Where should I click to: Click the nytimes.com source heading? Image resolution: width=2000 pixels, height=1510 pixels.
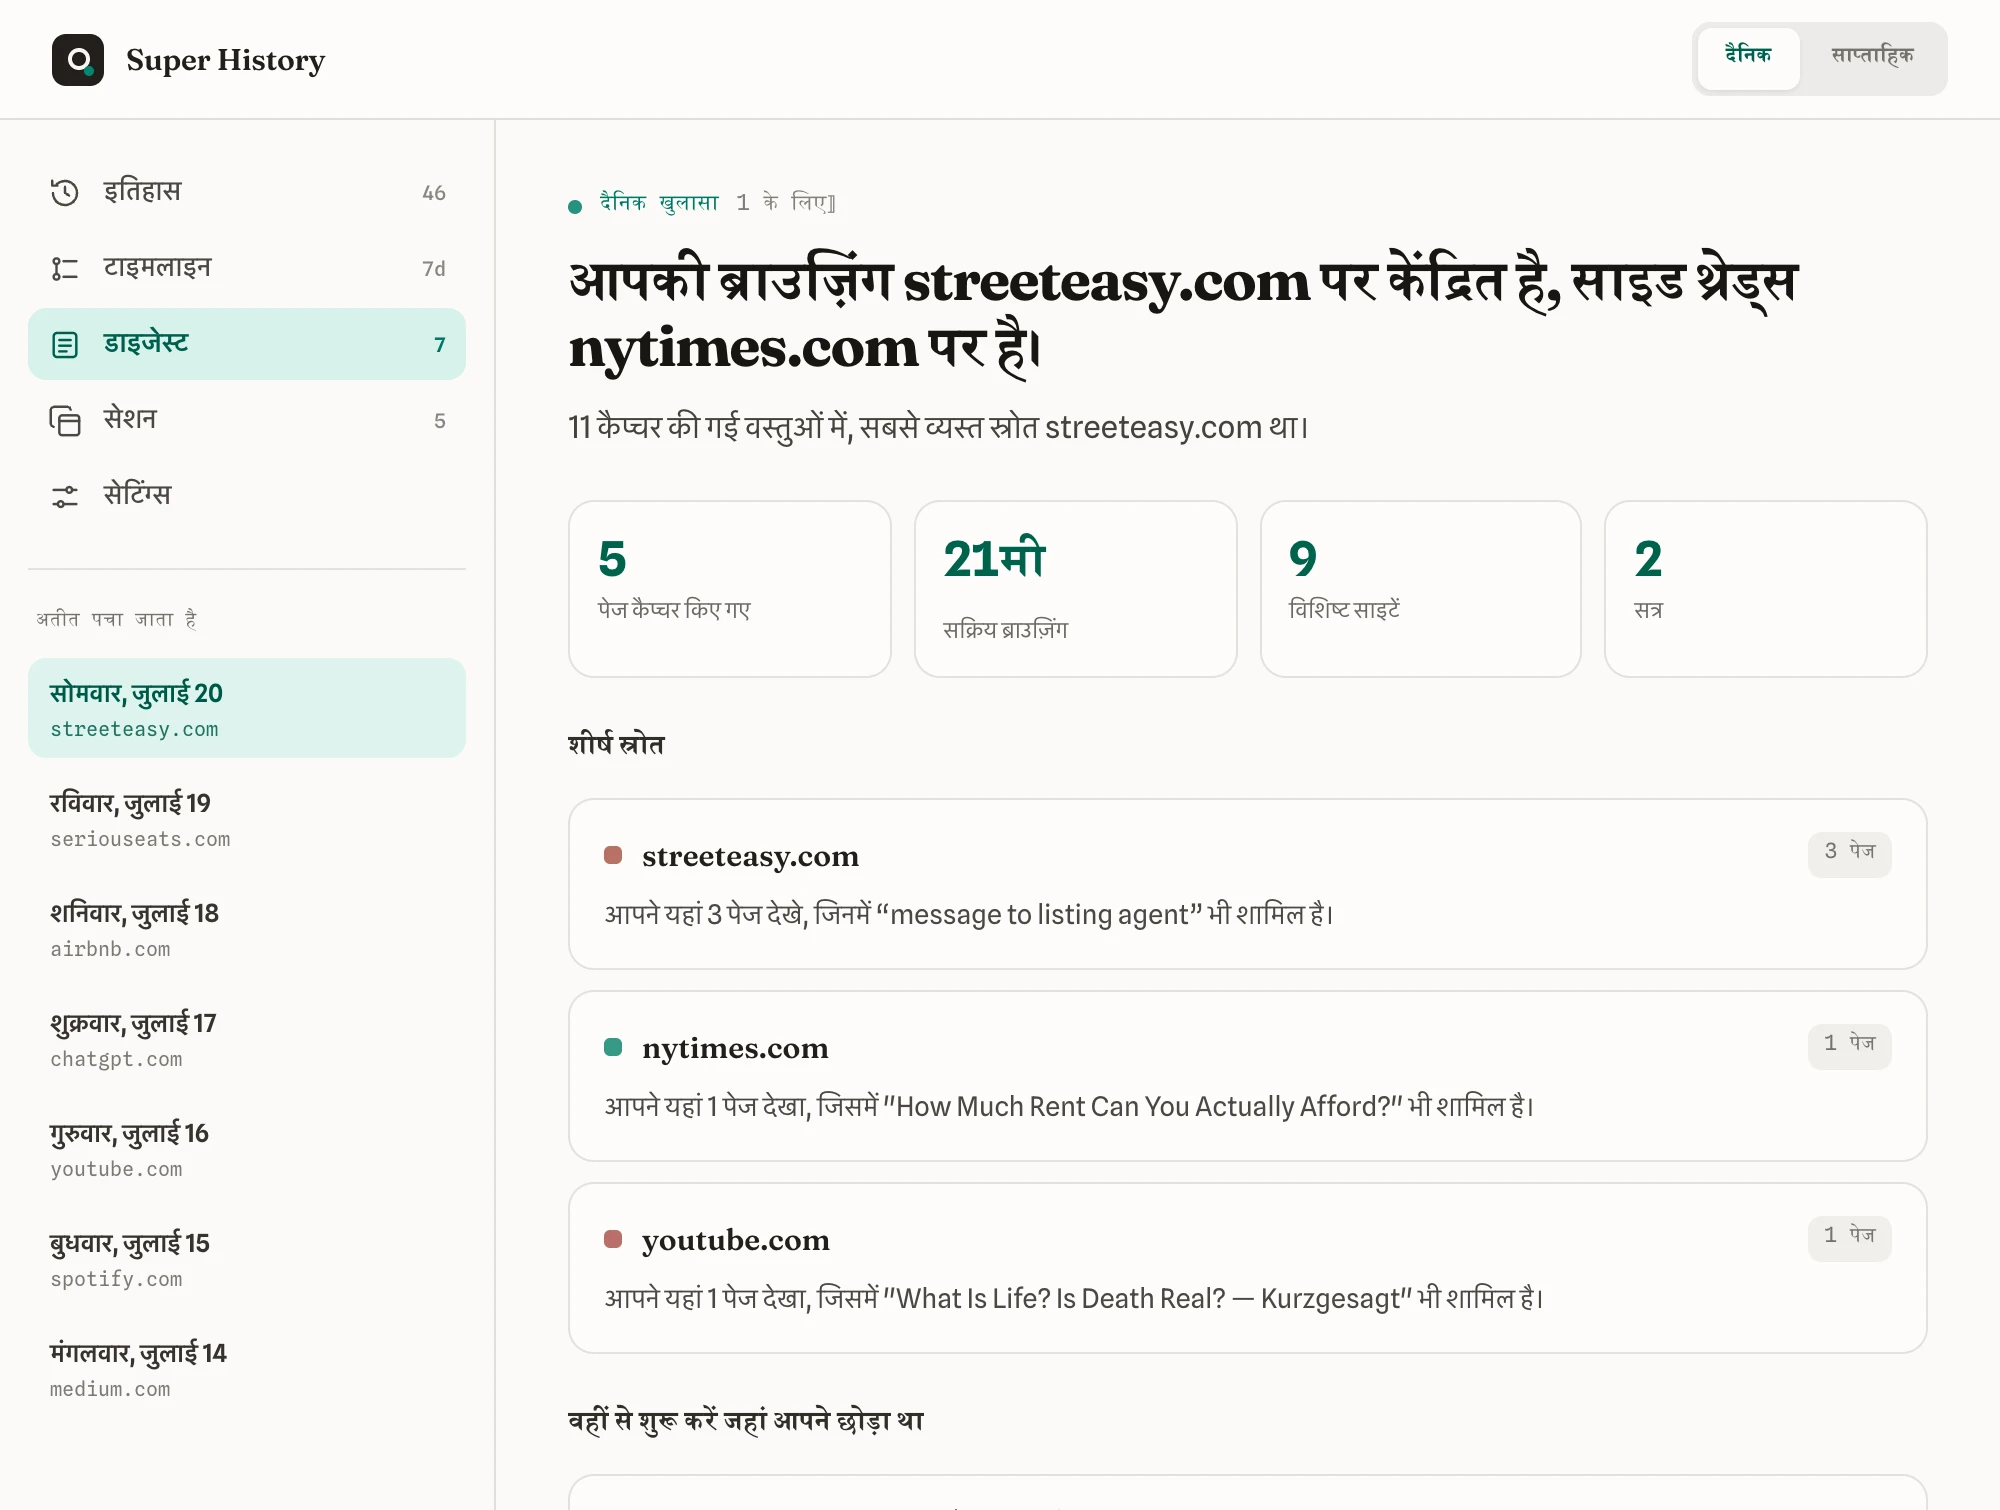[735, 1049]
